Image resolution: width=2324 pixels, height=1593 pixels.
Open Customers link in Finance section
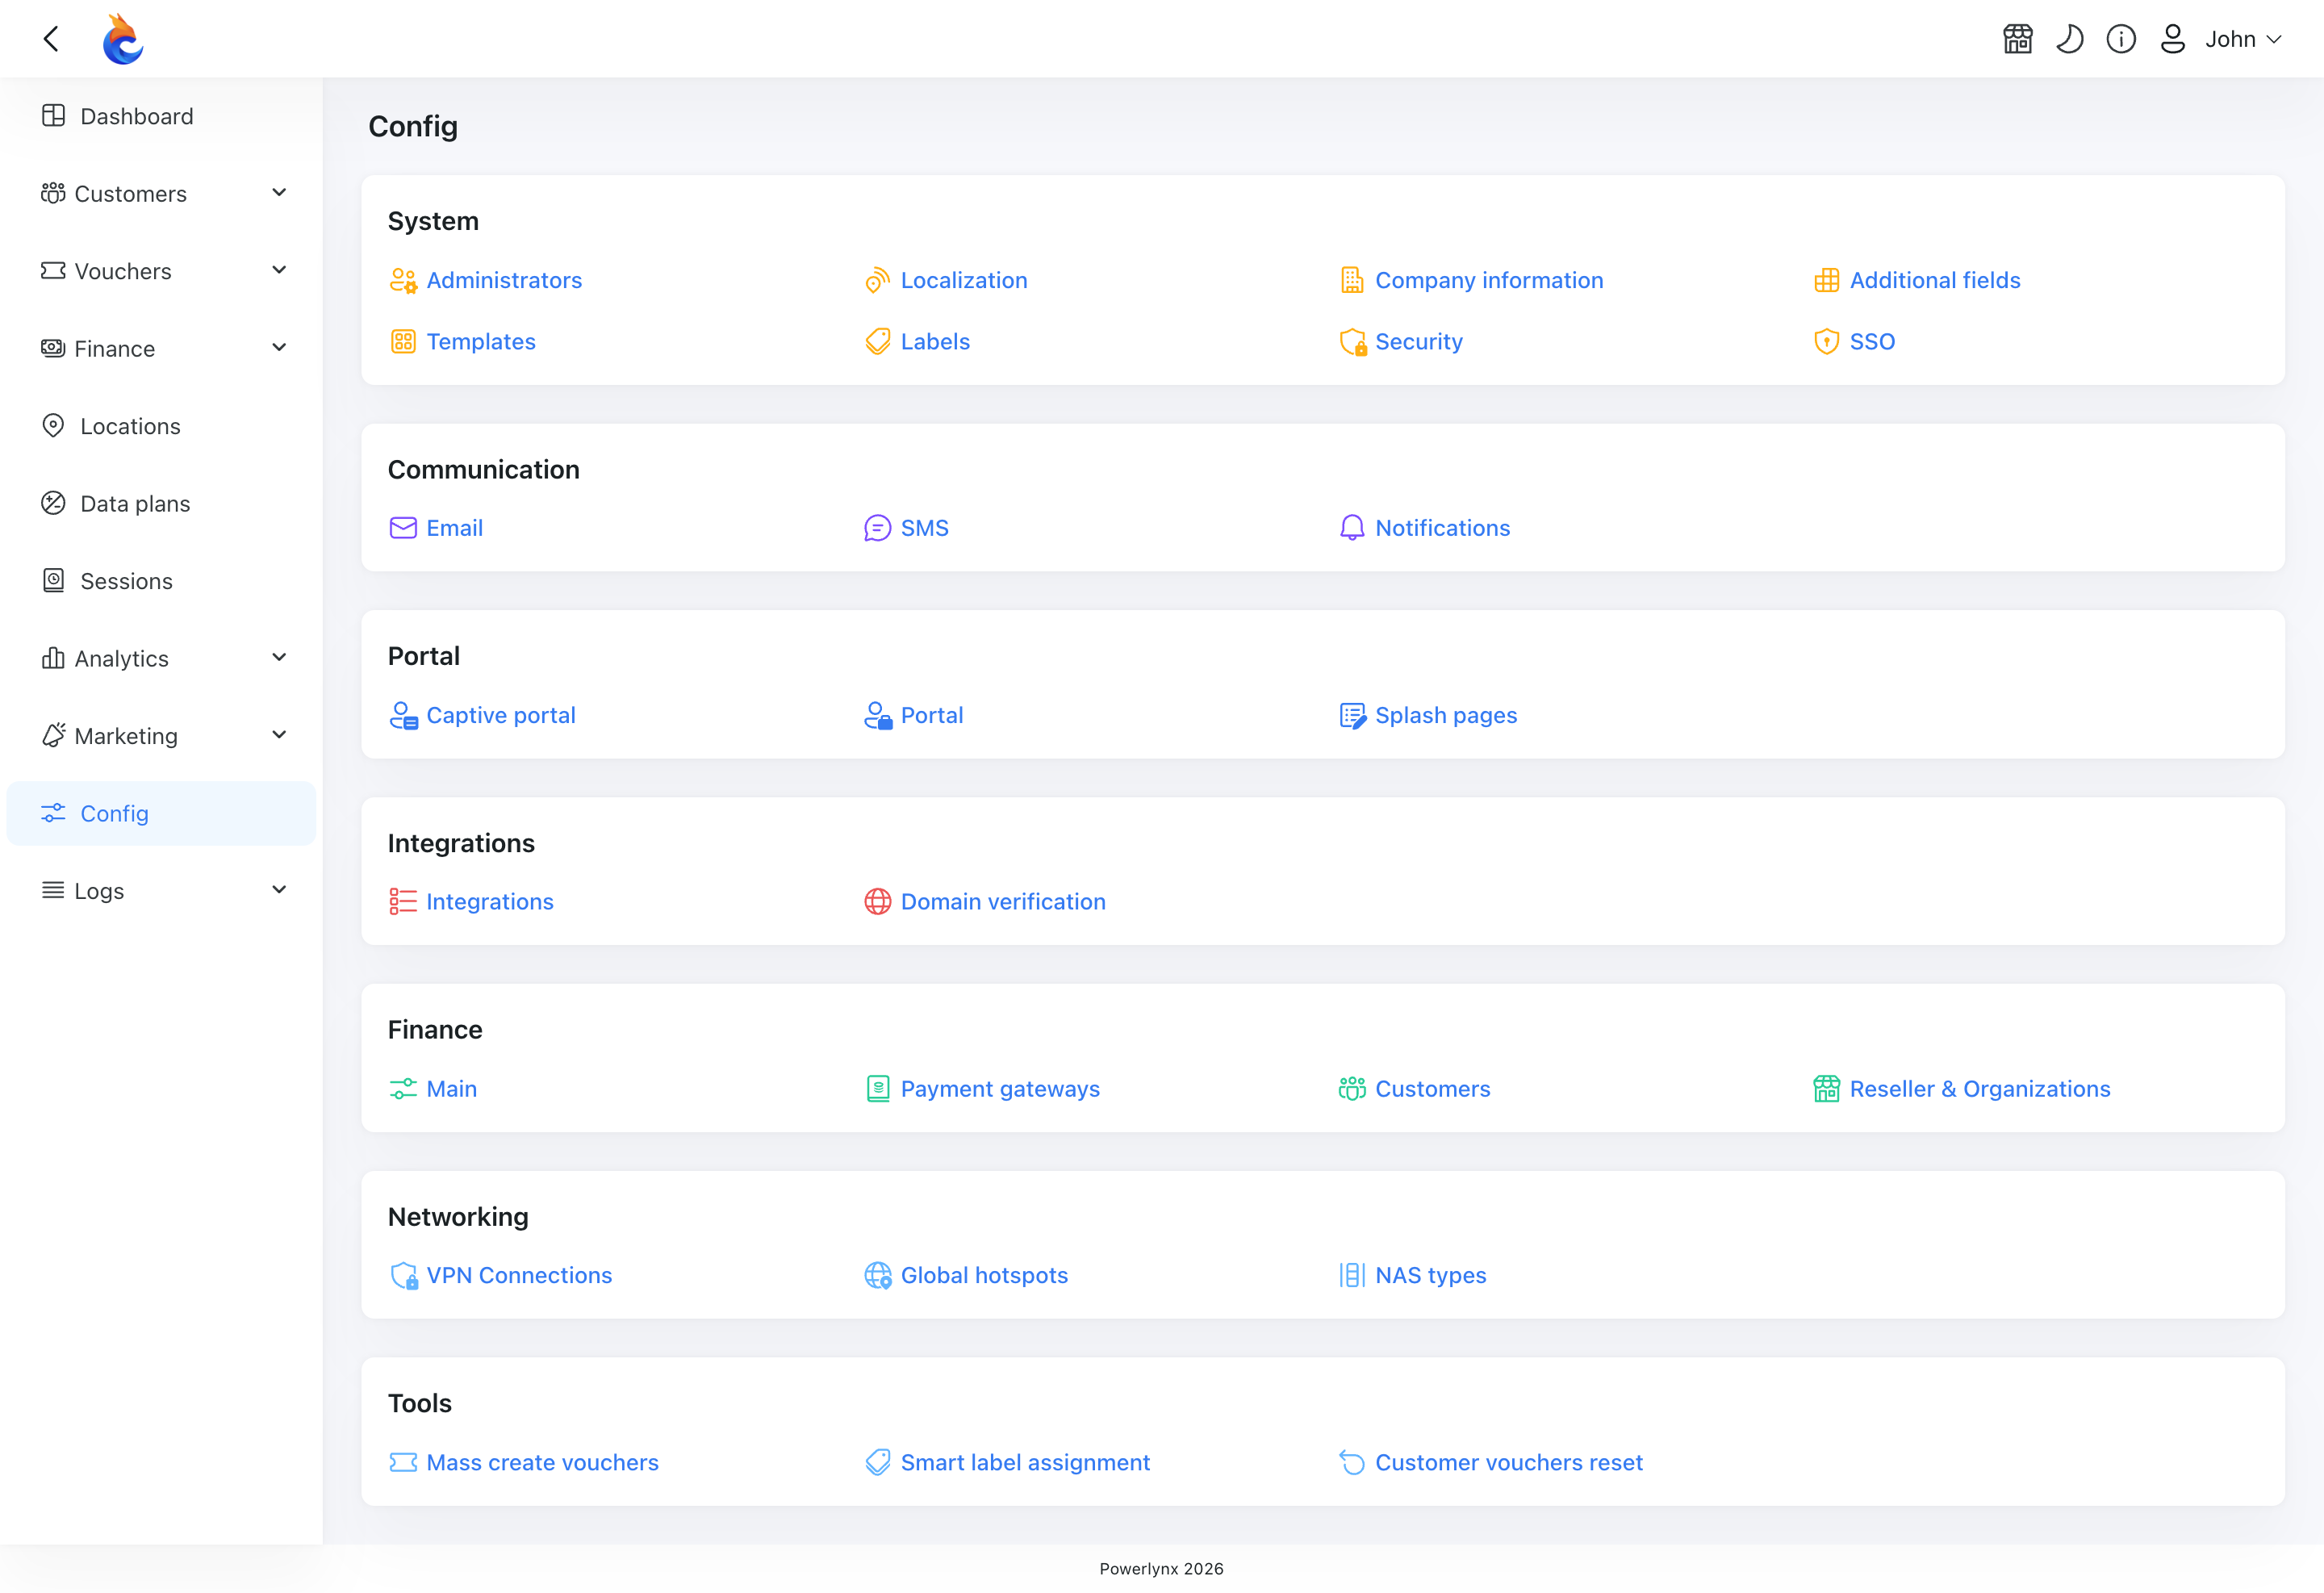click(1432, 1088)
